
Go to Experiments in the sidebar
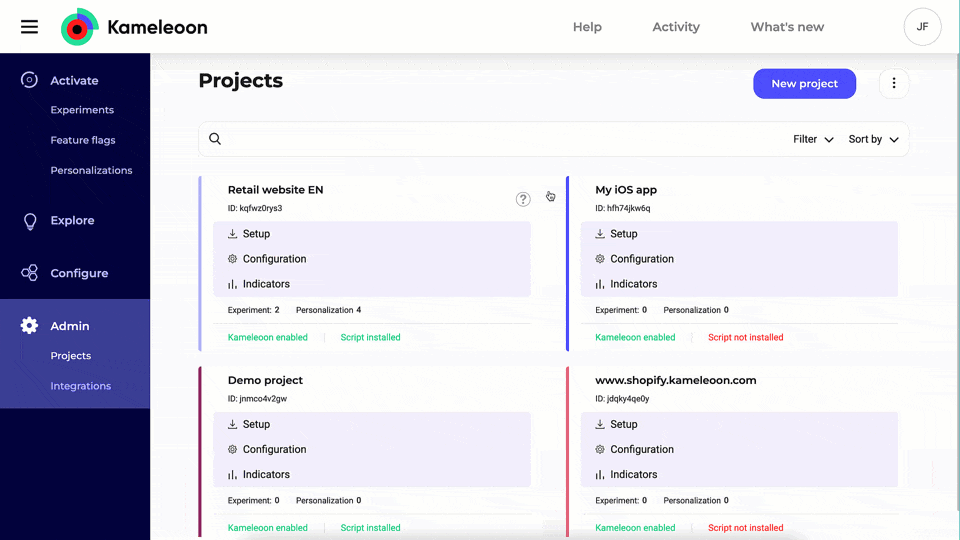point(82,110)
